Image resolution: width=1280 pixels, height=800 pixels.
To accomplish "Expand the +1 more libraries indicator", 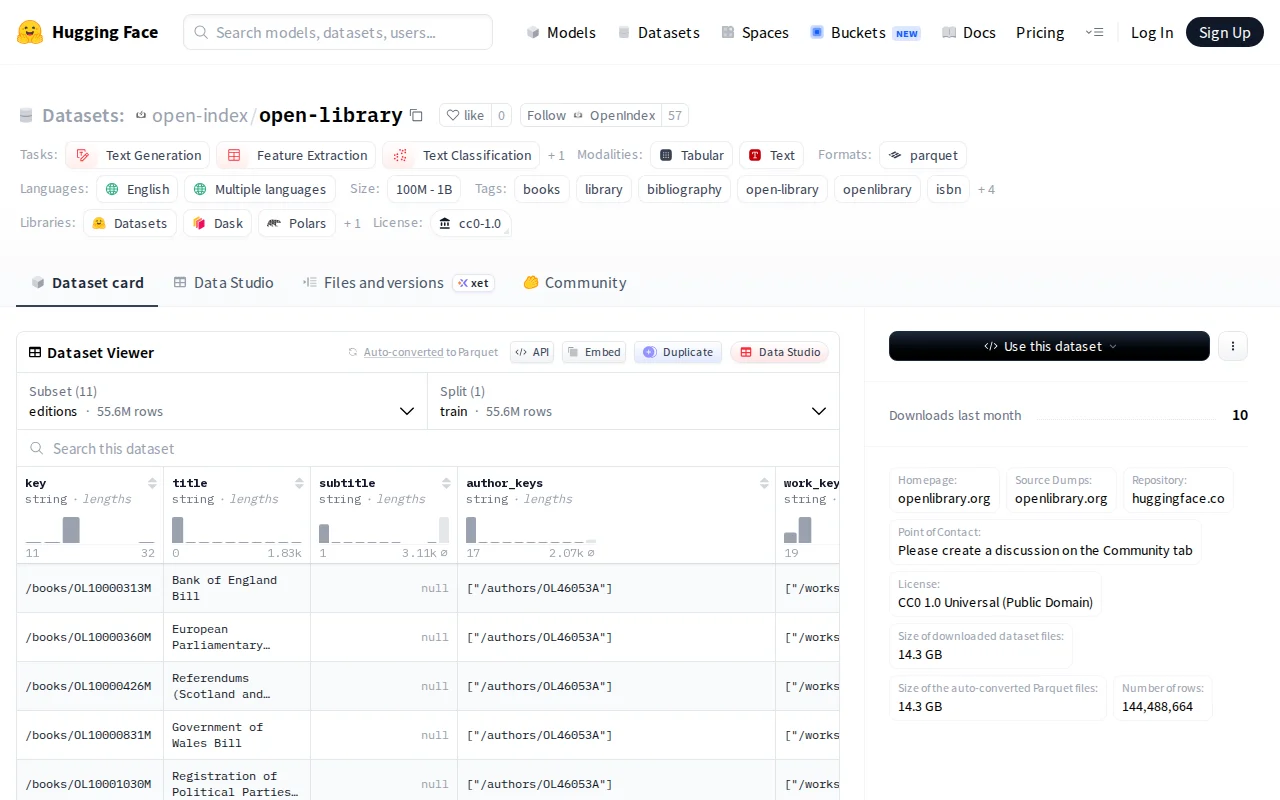I will click(x=352, y=223).
